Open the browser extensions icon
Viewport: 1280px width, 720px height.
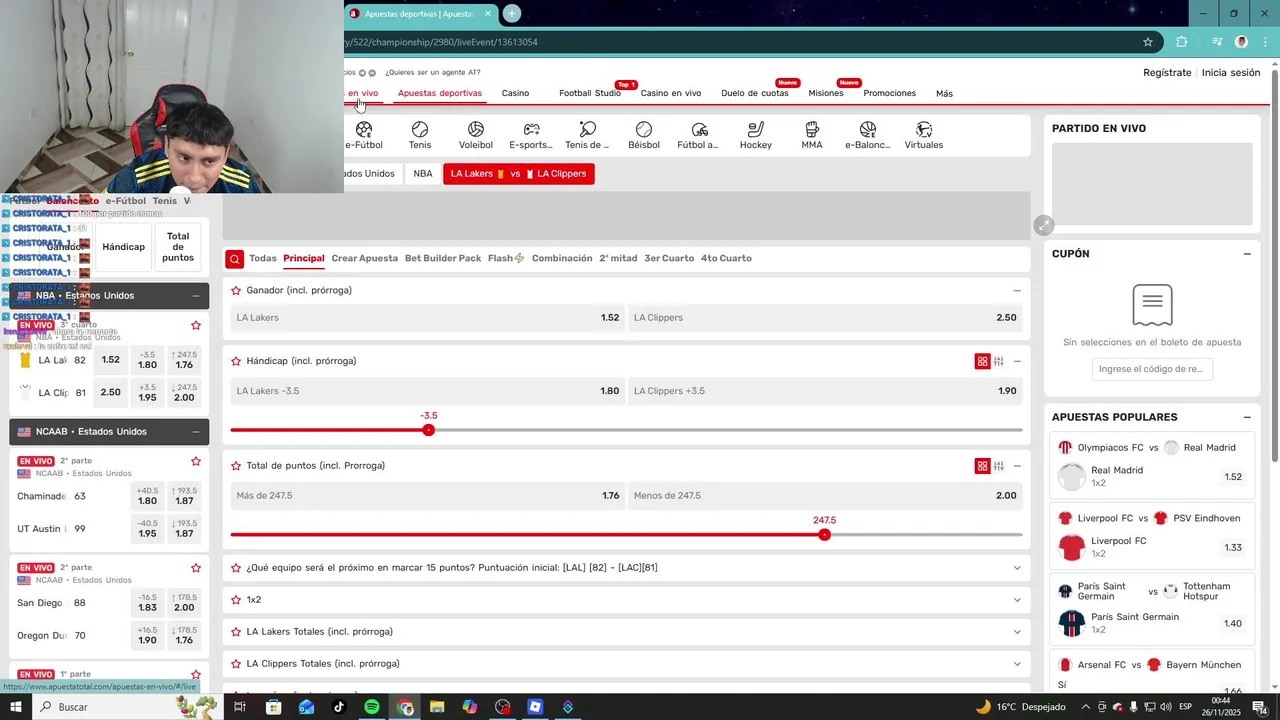coord(1182,42)
